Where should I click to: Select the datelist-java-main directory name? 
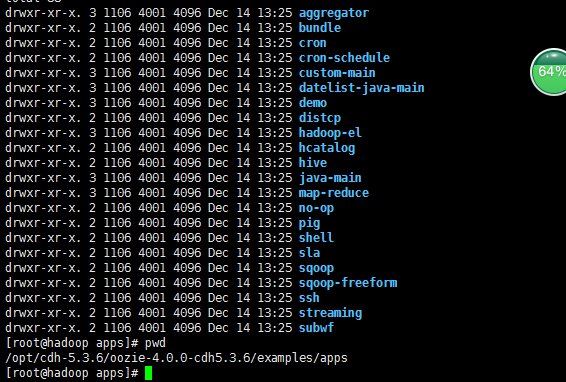pyautogui.click(x=362, y=88)
